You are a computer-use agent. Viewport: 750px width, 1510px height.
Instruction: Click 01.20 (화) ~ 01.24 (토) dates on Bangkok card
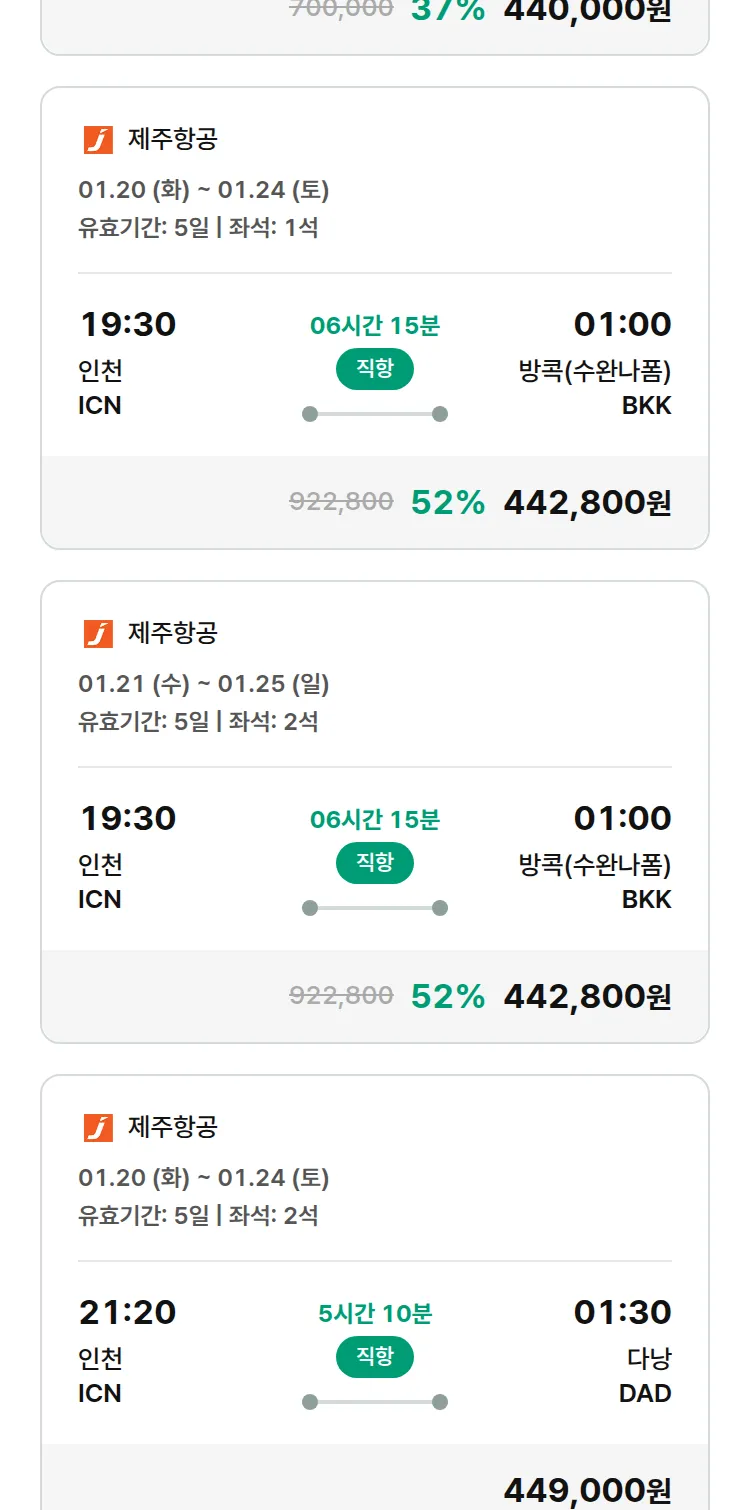click(203, 190)
